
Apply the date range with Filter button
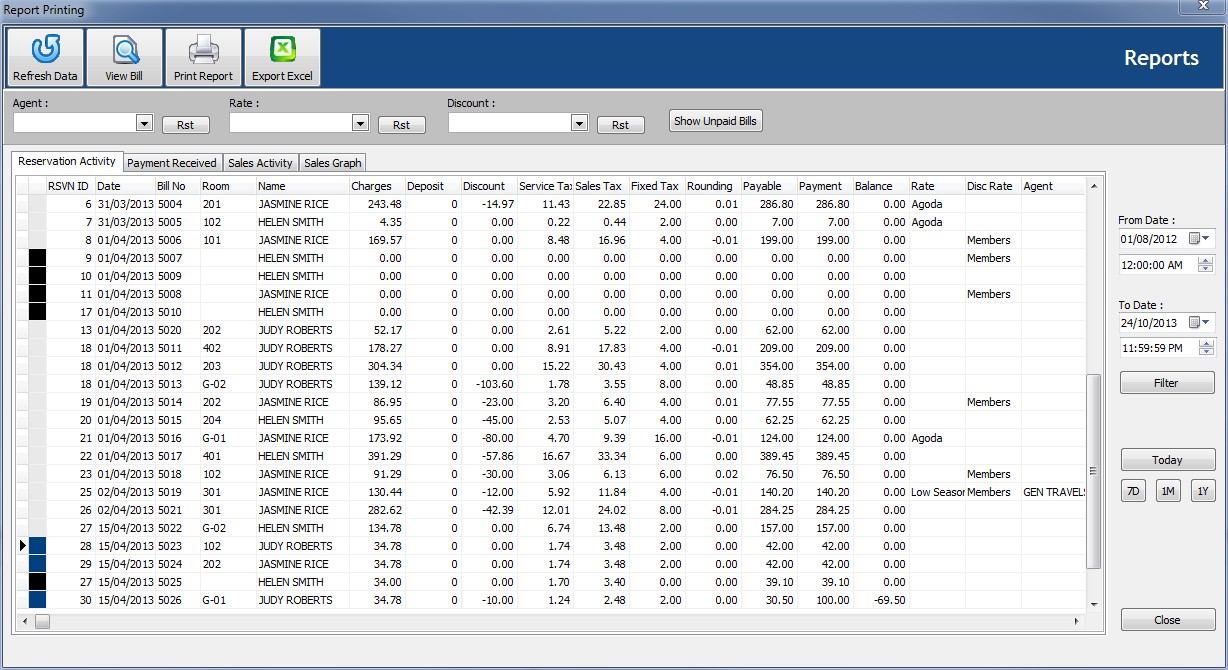(1167, 383)
